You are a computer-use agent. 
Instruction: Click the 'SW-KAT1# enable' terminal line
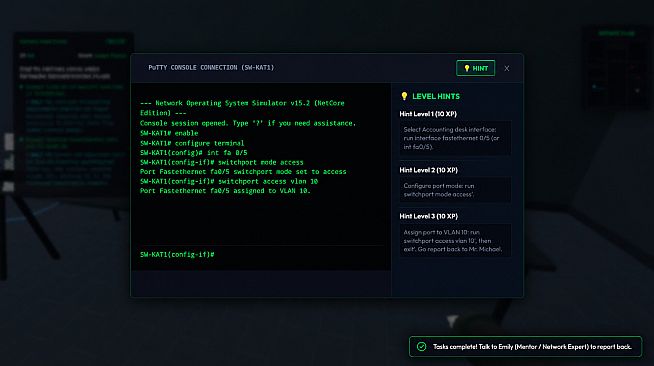pyautogui.click(x=169, y=133)
